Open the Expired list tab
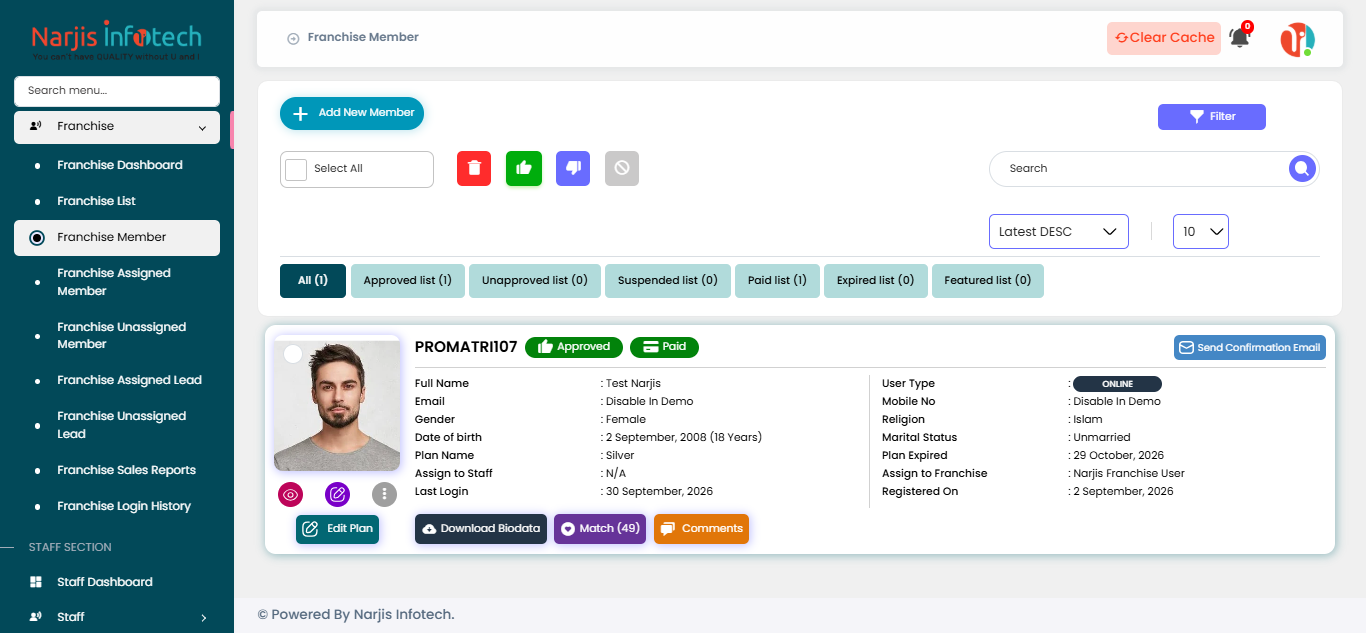1366x633 pixels. [x=876, y=281]
